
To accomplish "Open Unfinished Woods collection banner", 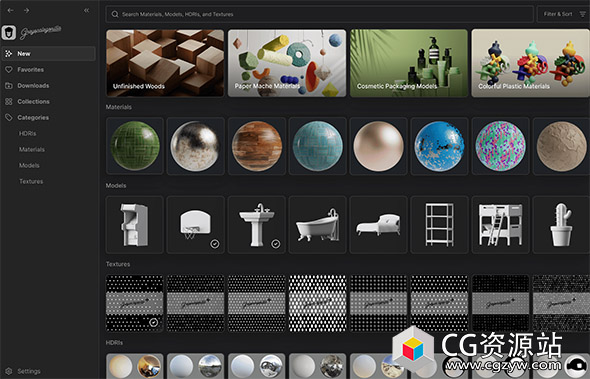I will (x=165, y=63).
